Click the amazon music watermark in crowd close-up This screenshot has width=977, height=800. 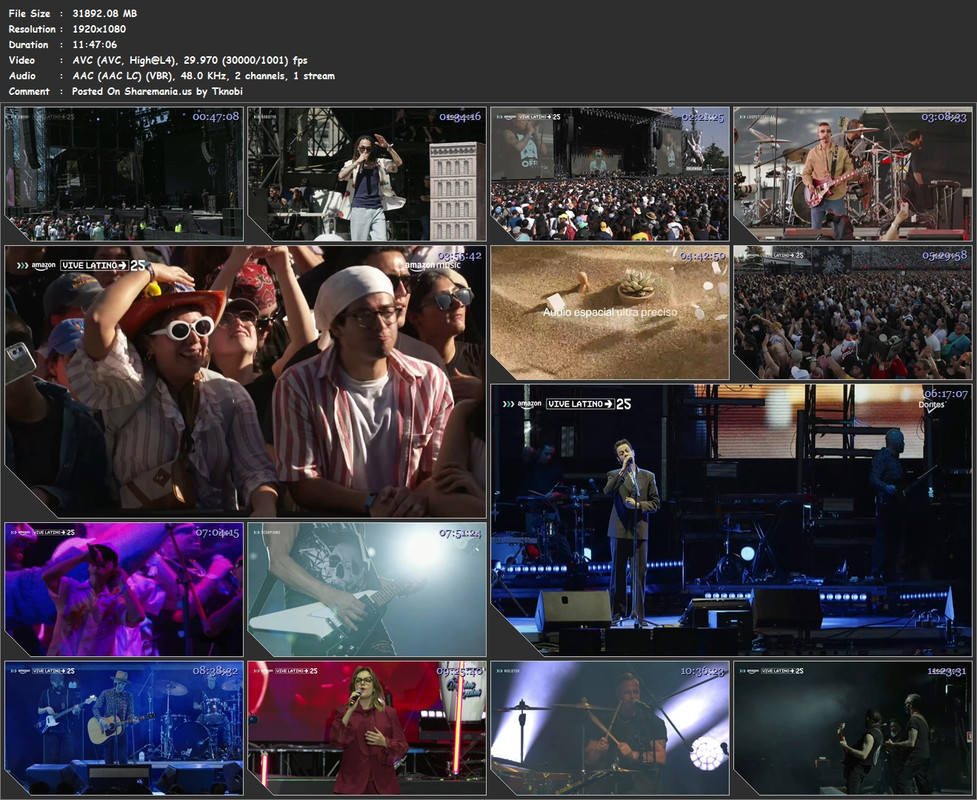tap(434, 265)
